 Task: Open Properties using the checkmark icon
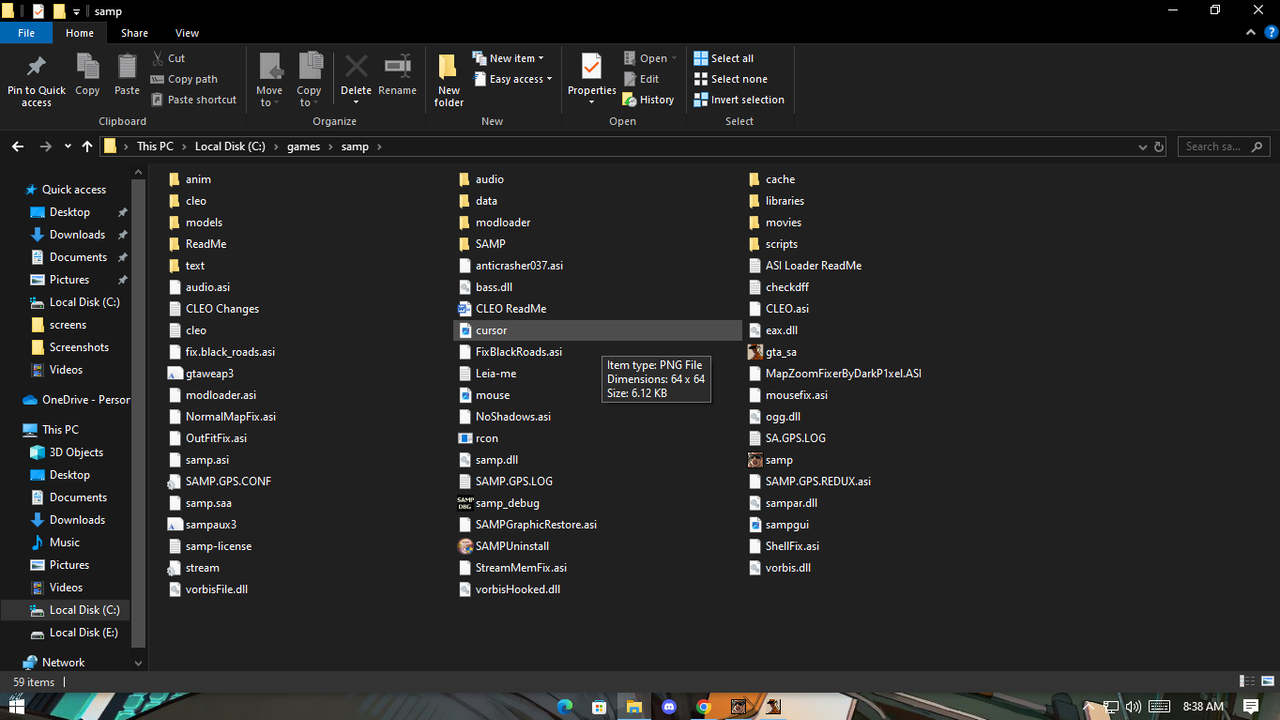coord(592,67)
